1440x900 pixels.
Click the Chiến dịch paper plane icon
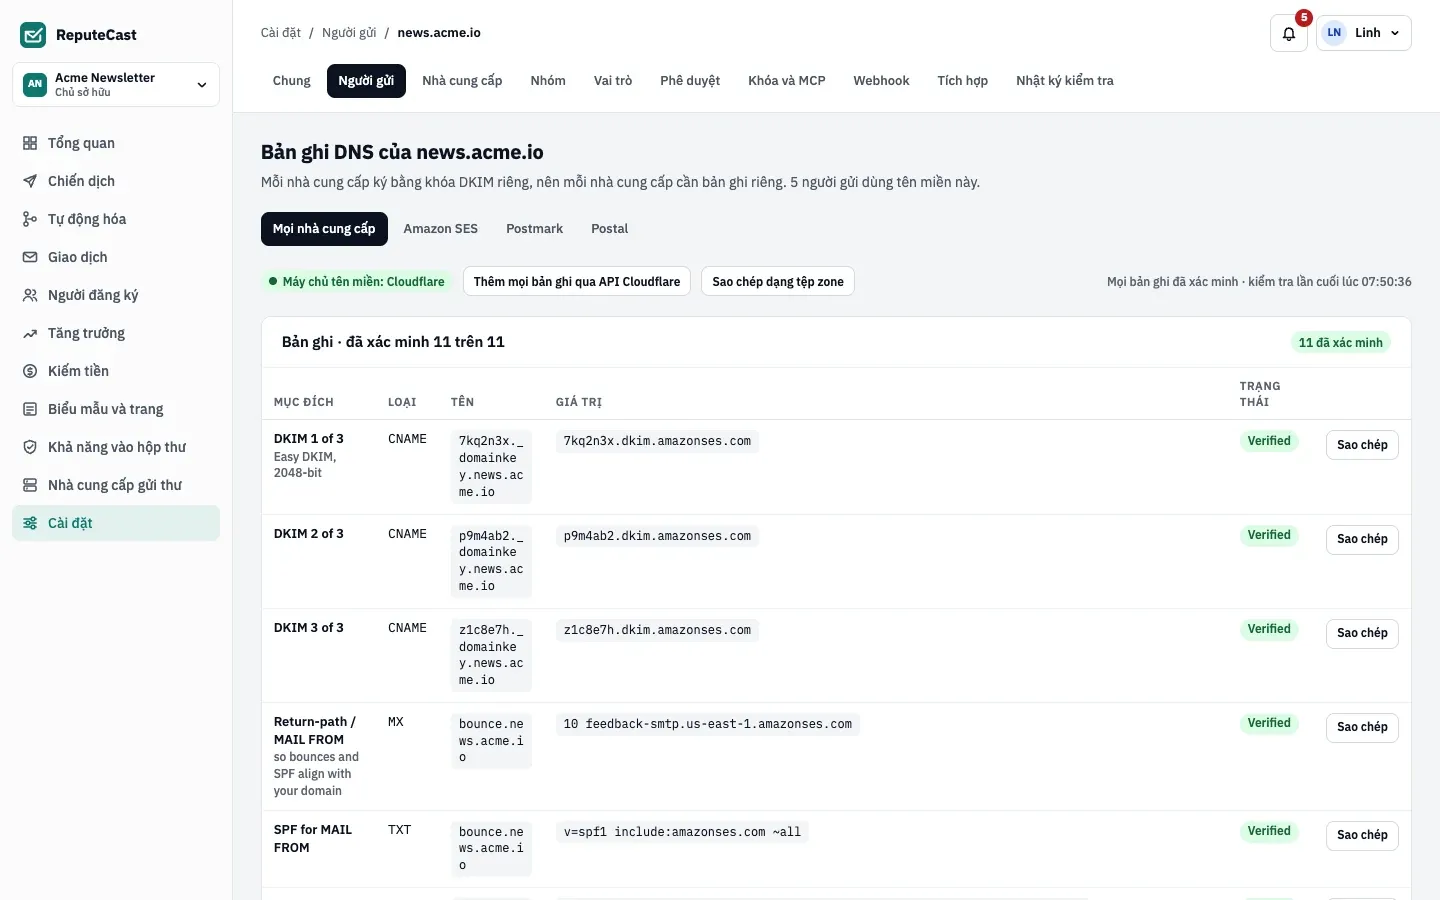point(30,181)
